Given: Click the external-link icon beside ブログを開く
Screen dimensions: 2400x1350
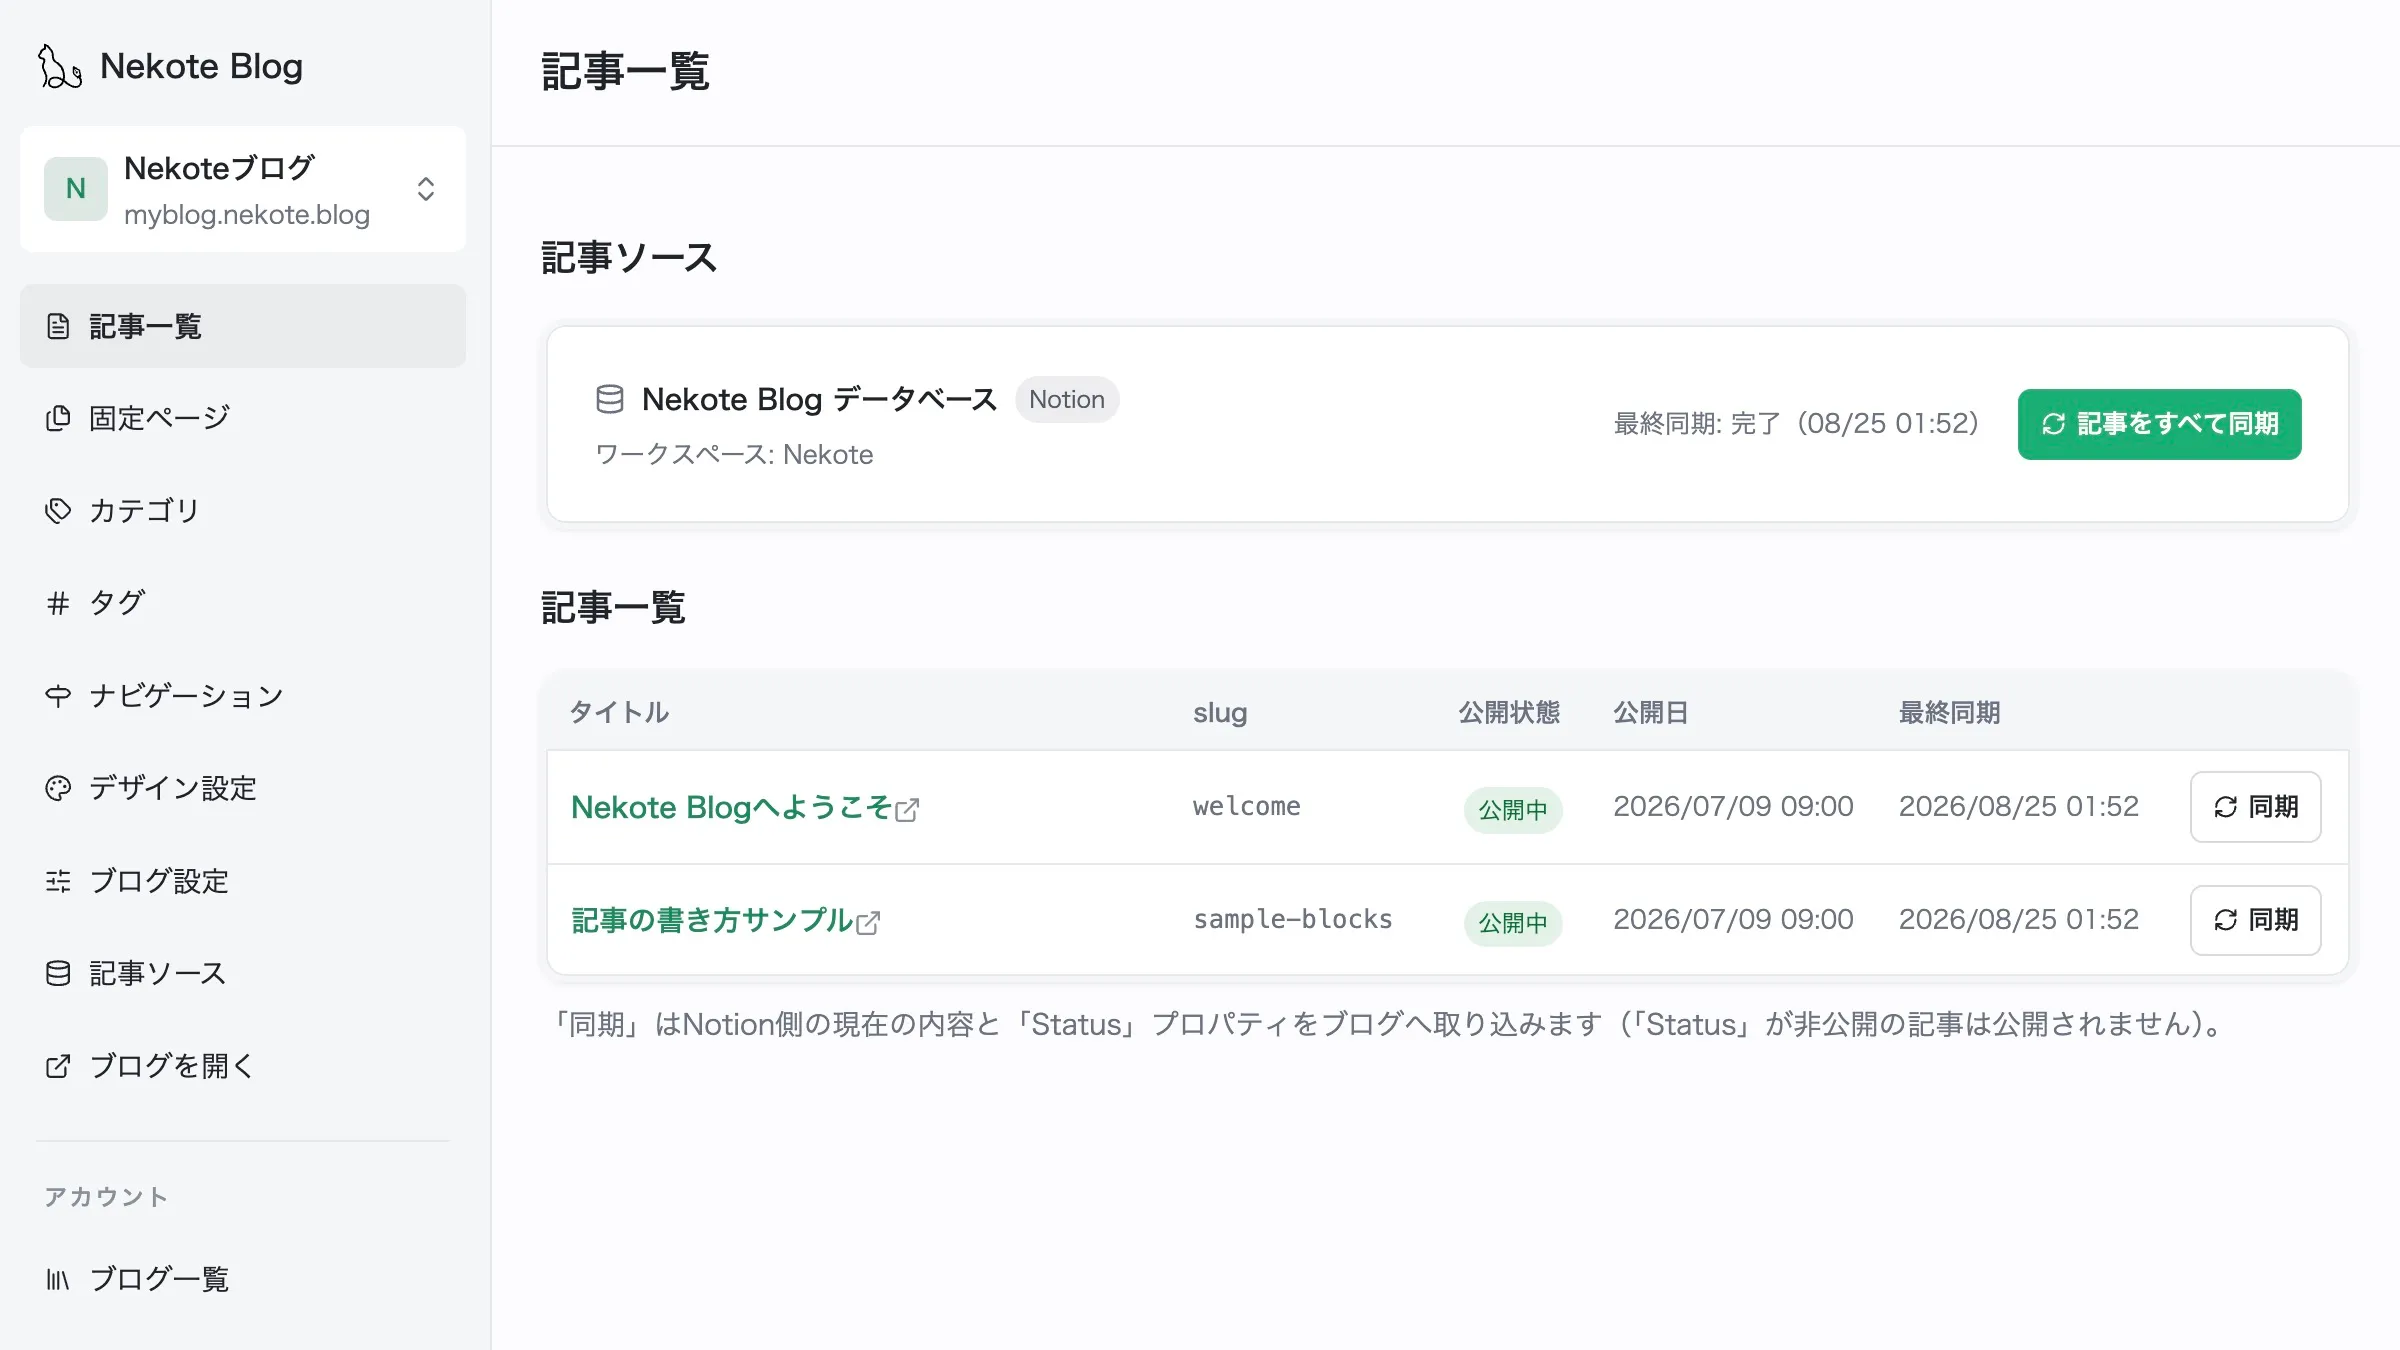Looking at the screenshot, I should pyautogui.click(x=58, y=1066).
